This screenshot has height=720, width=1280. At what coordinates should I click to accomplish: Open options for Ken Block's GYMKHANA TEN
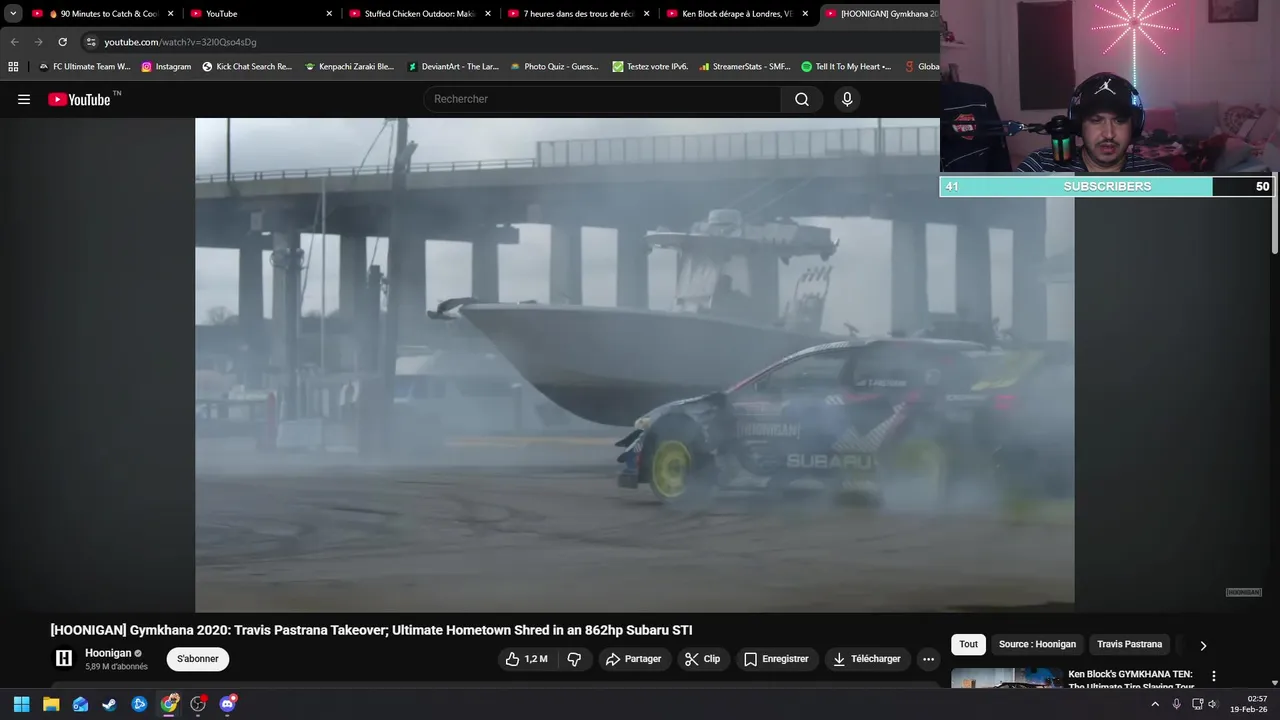(x=1214, y=677)
